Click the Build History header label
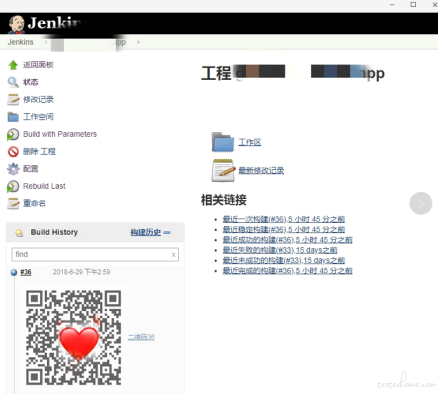 coord(54,232)
